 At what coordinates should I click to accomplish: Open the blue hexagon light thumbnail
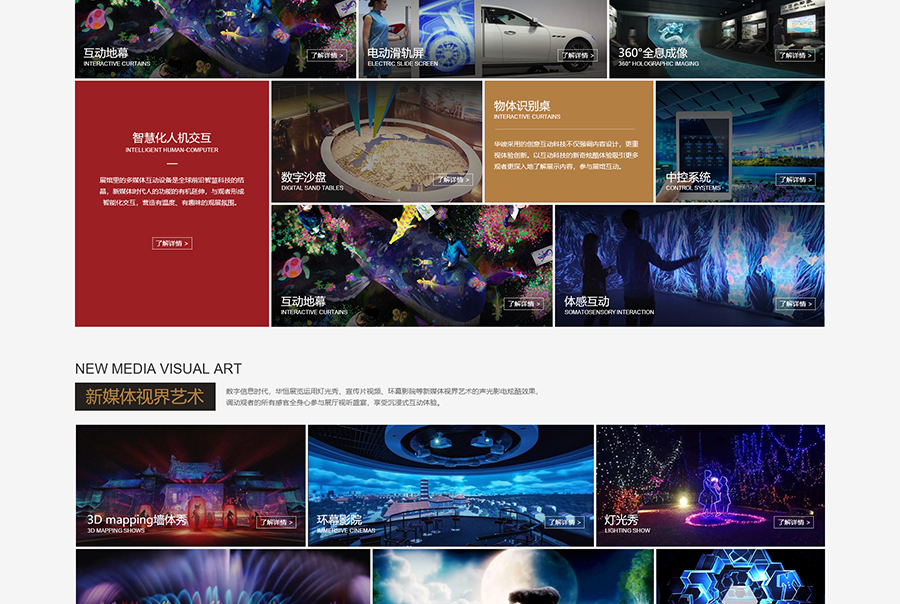click(740, 577)
